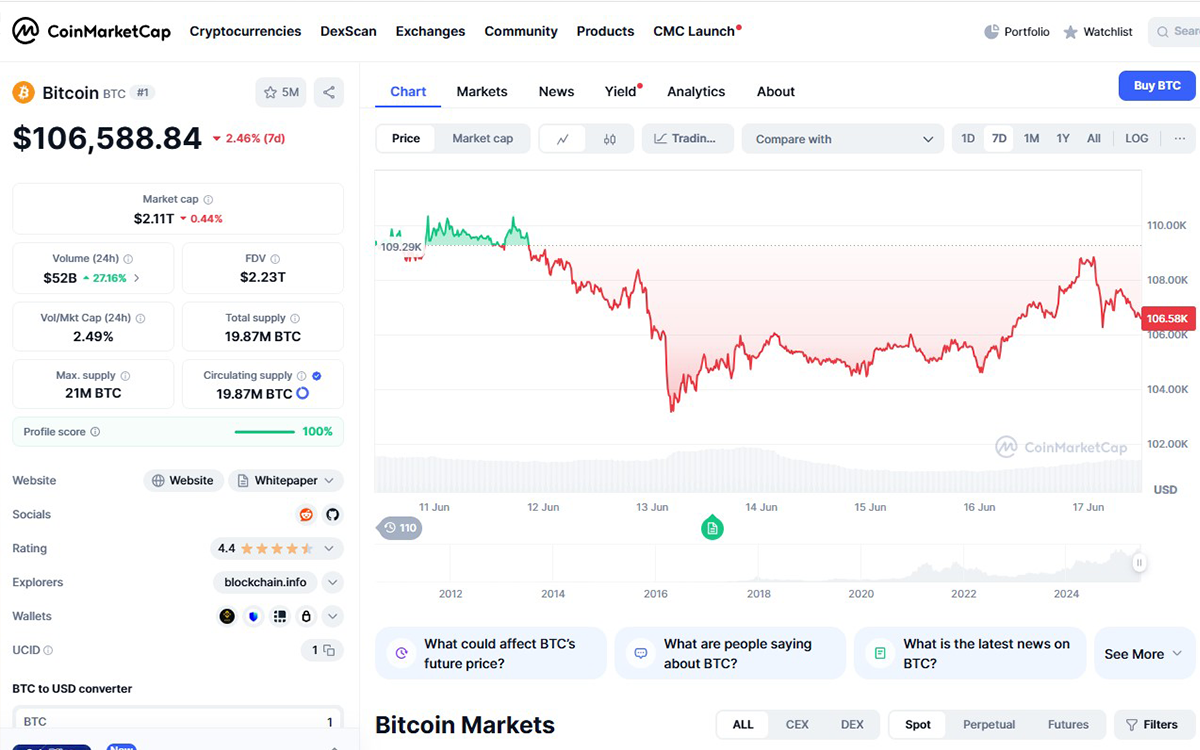Click Vol/Mkt Cap info icon
Screen dimensions: 1200x750
(140, 318)
